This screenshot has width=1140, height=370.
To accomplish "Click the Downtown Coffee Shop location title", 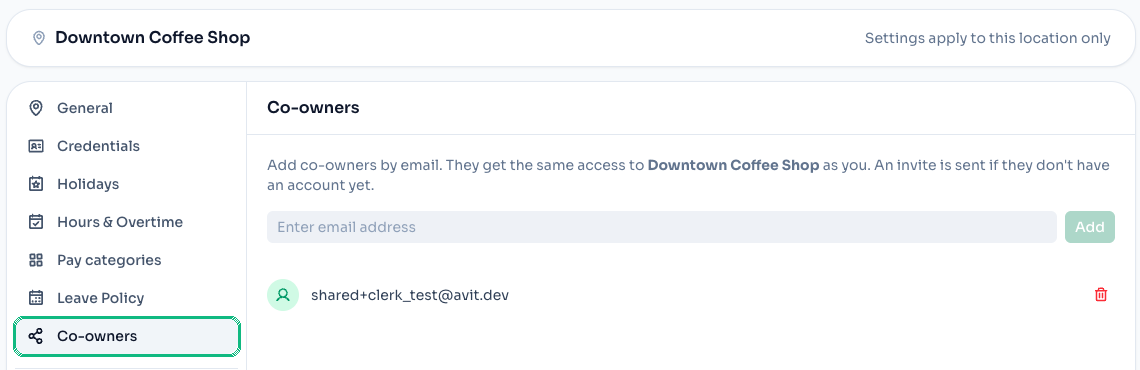I will 153,38.
